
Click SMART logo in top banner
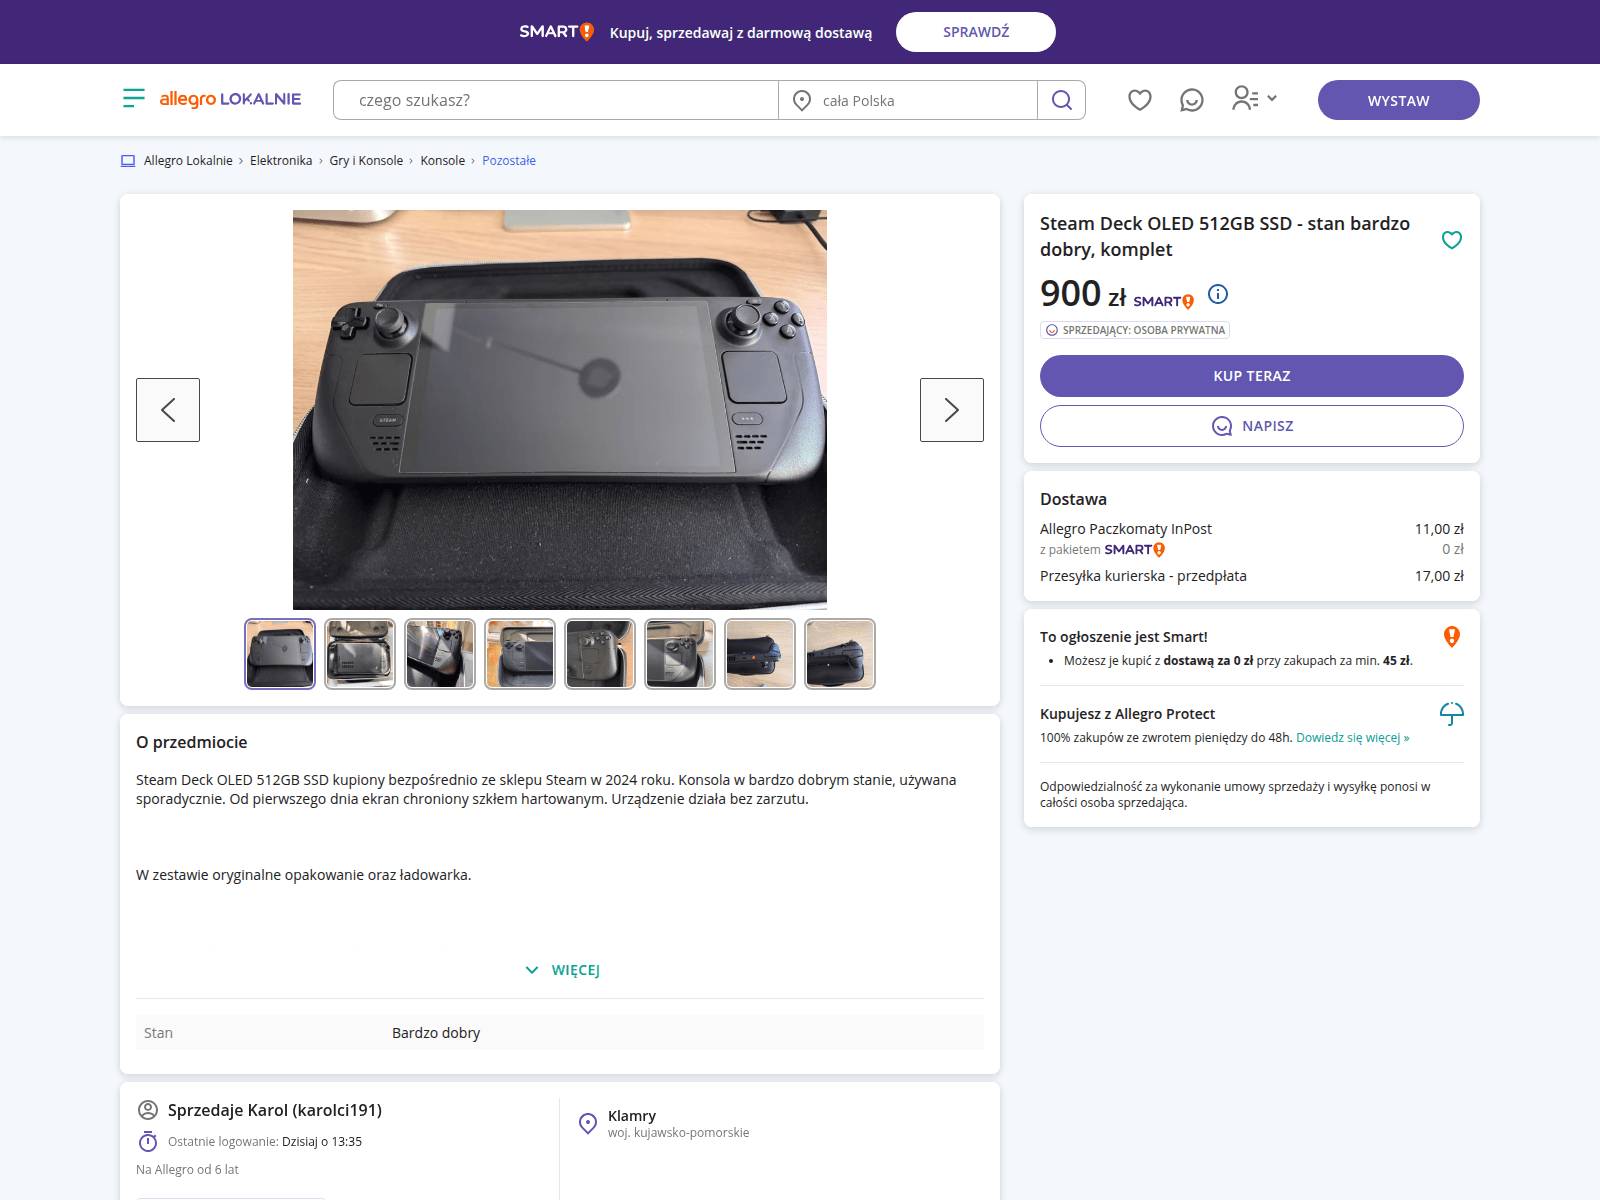point(557,32)
